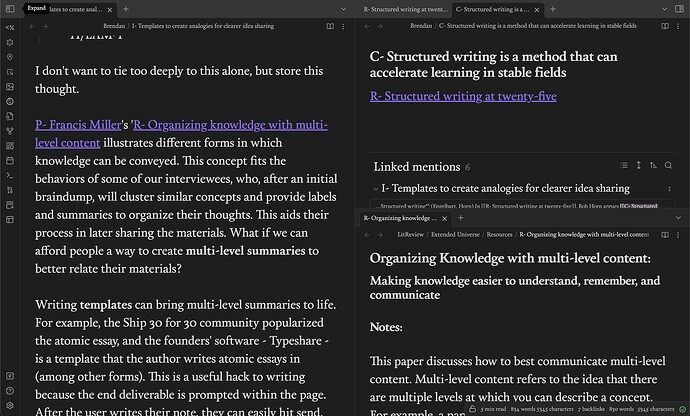Open the file copy ribbon icon
Screen dimensions: 690x416
pos(10,116)
